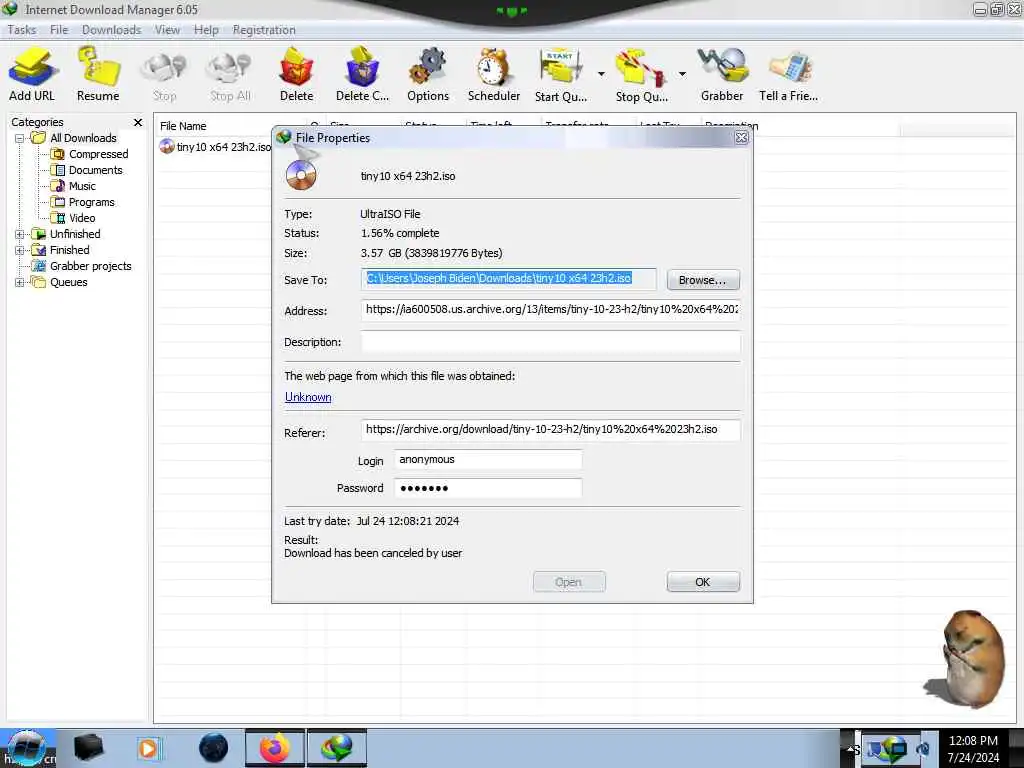Click the Stop All toolbar icon
Viewport: 1024px width, 768px height.
click(230, 77)
